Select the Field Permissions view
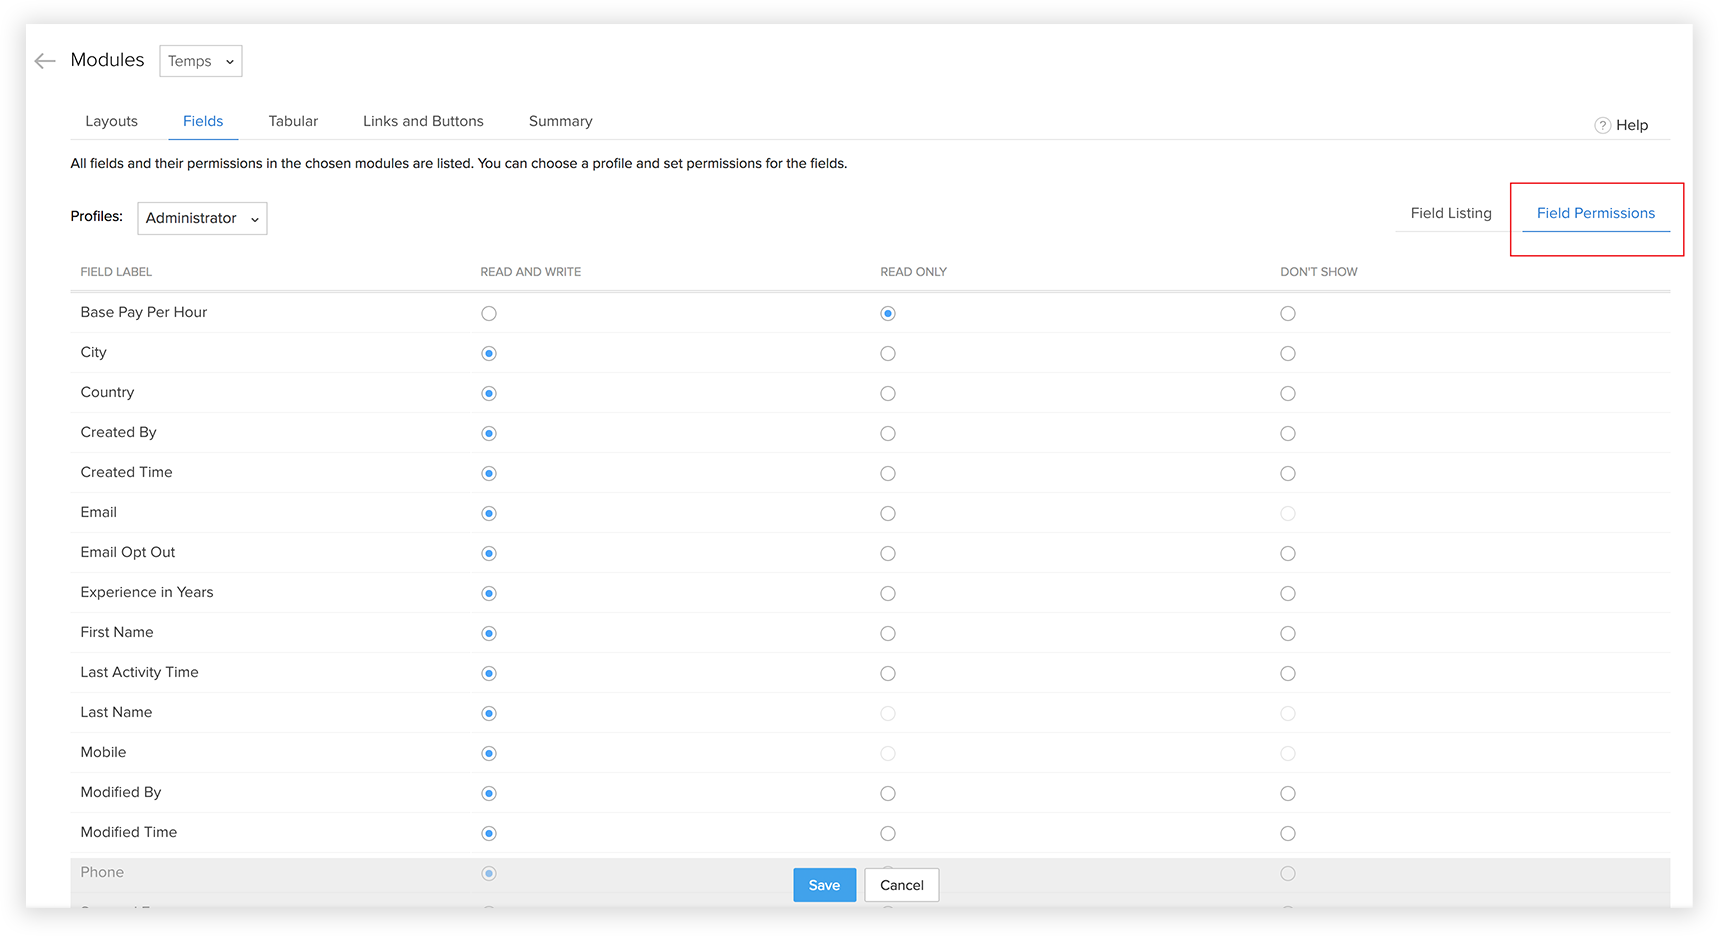Viewport: 1719px width, 936px height. (x=1595, y=213)
